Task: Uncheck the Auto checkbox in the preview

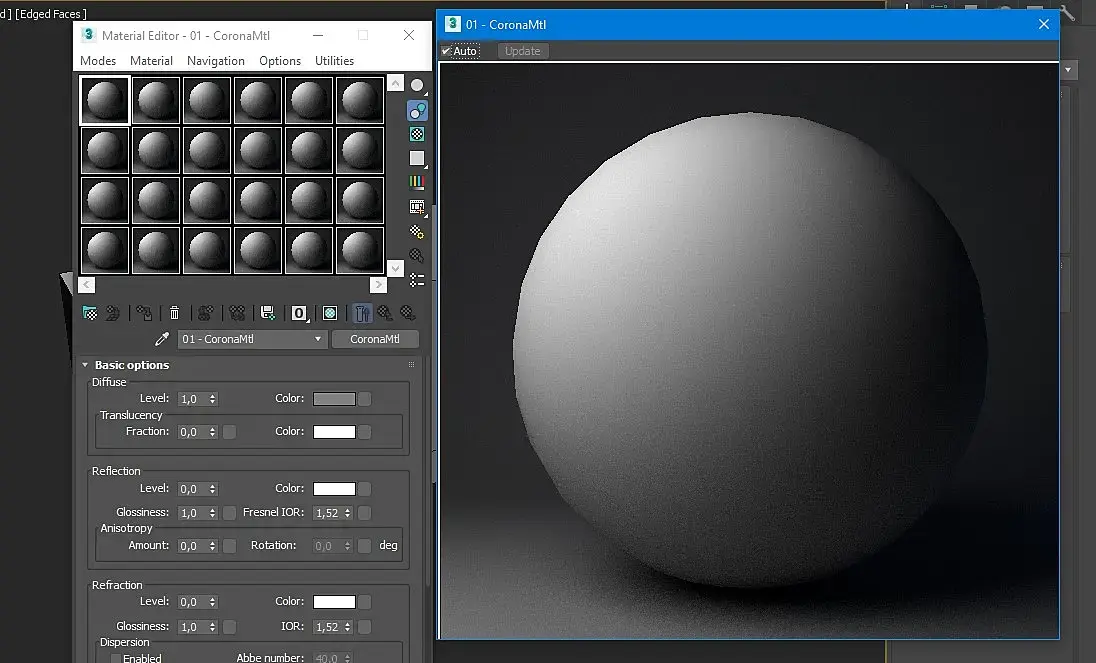Action: (x=446, y=51)
